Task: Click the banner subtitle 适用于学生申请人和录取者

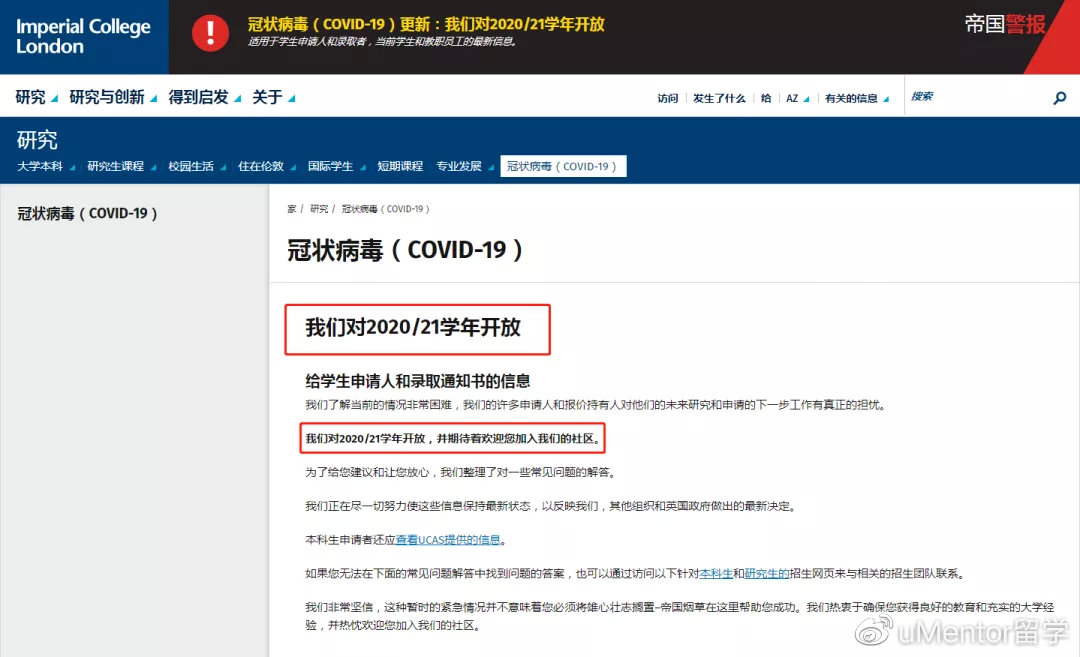Action: (382, 41)
